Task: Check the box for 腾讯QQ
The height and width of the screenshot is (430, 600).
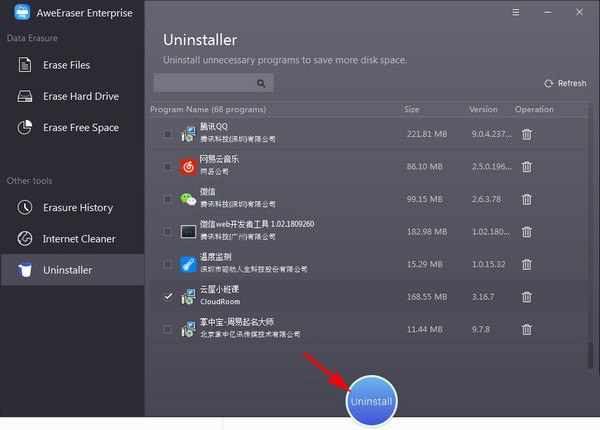Action: [x=168, y=134]
